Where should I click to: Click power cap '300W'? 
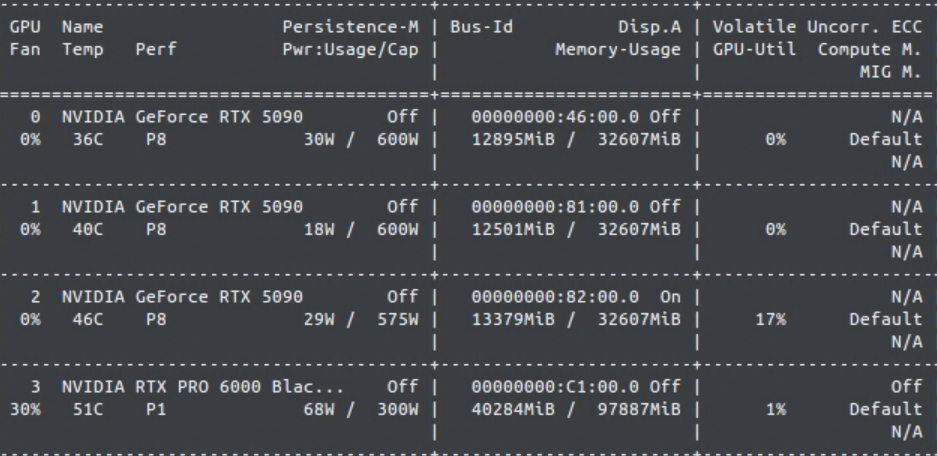[x=398, y=409]
